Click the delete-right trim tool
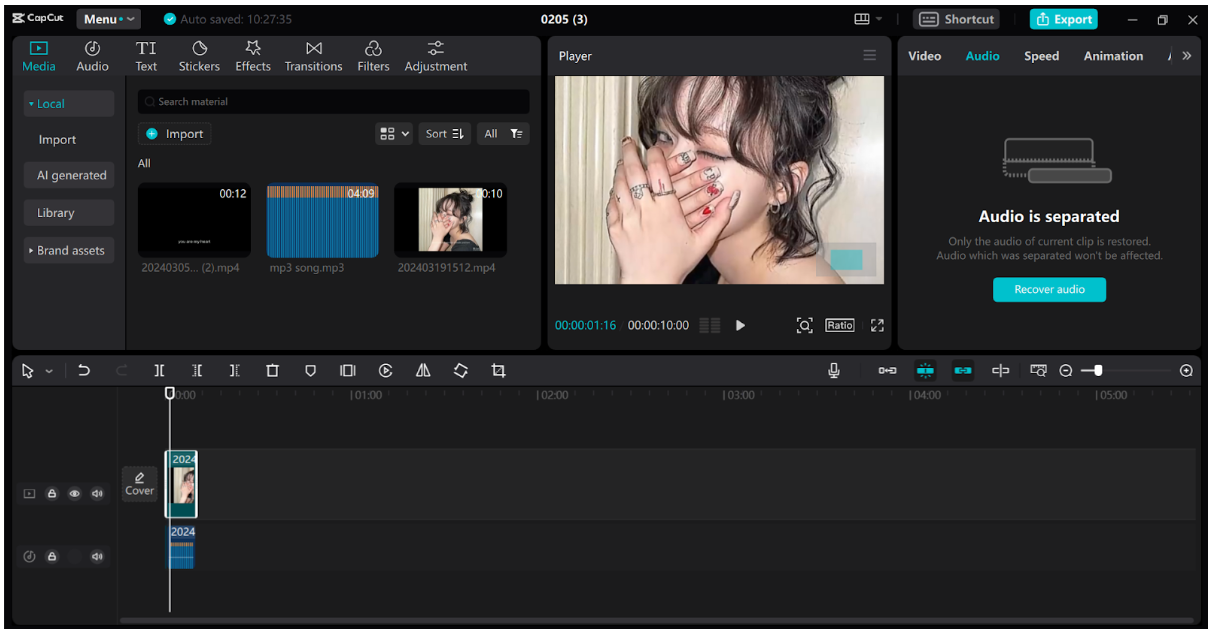This screenshot has height=634, width=1212. tap(234, 371)
